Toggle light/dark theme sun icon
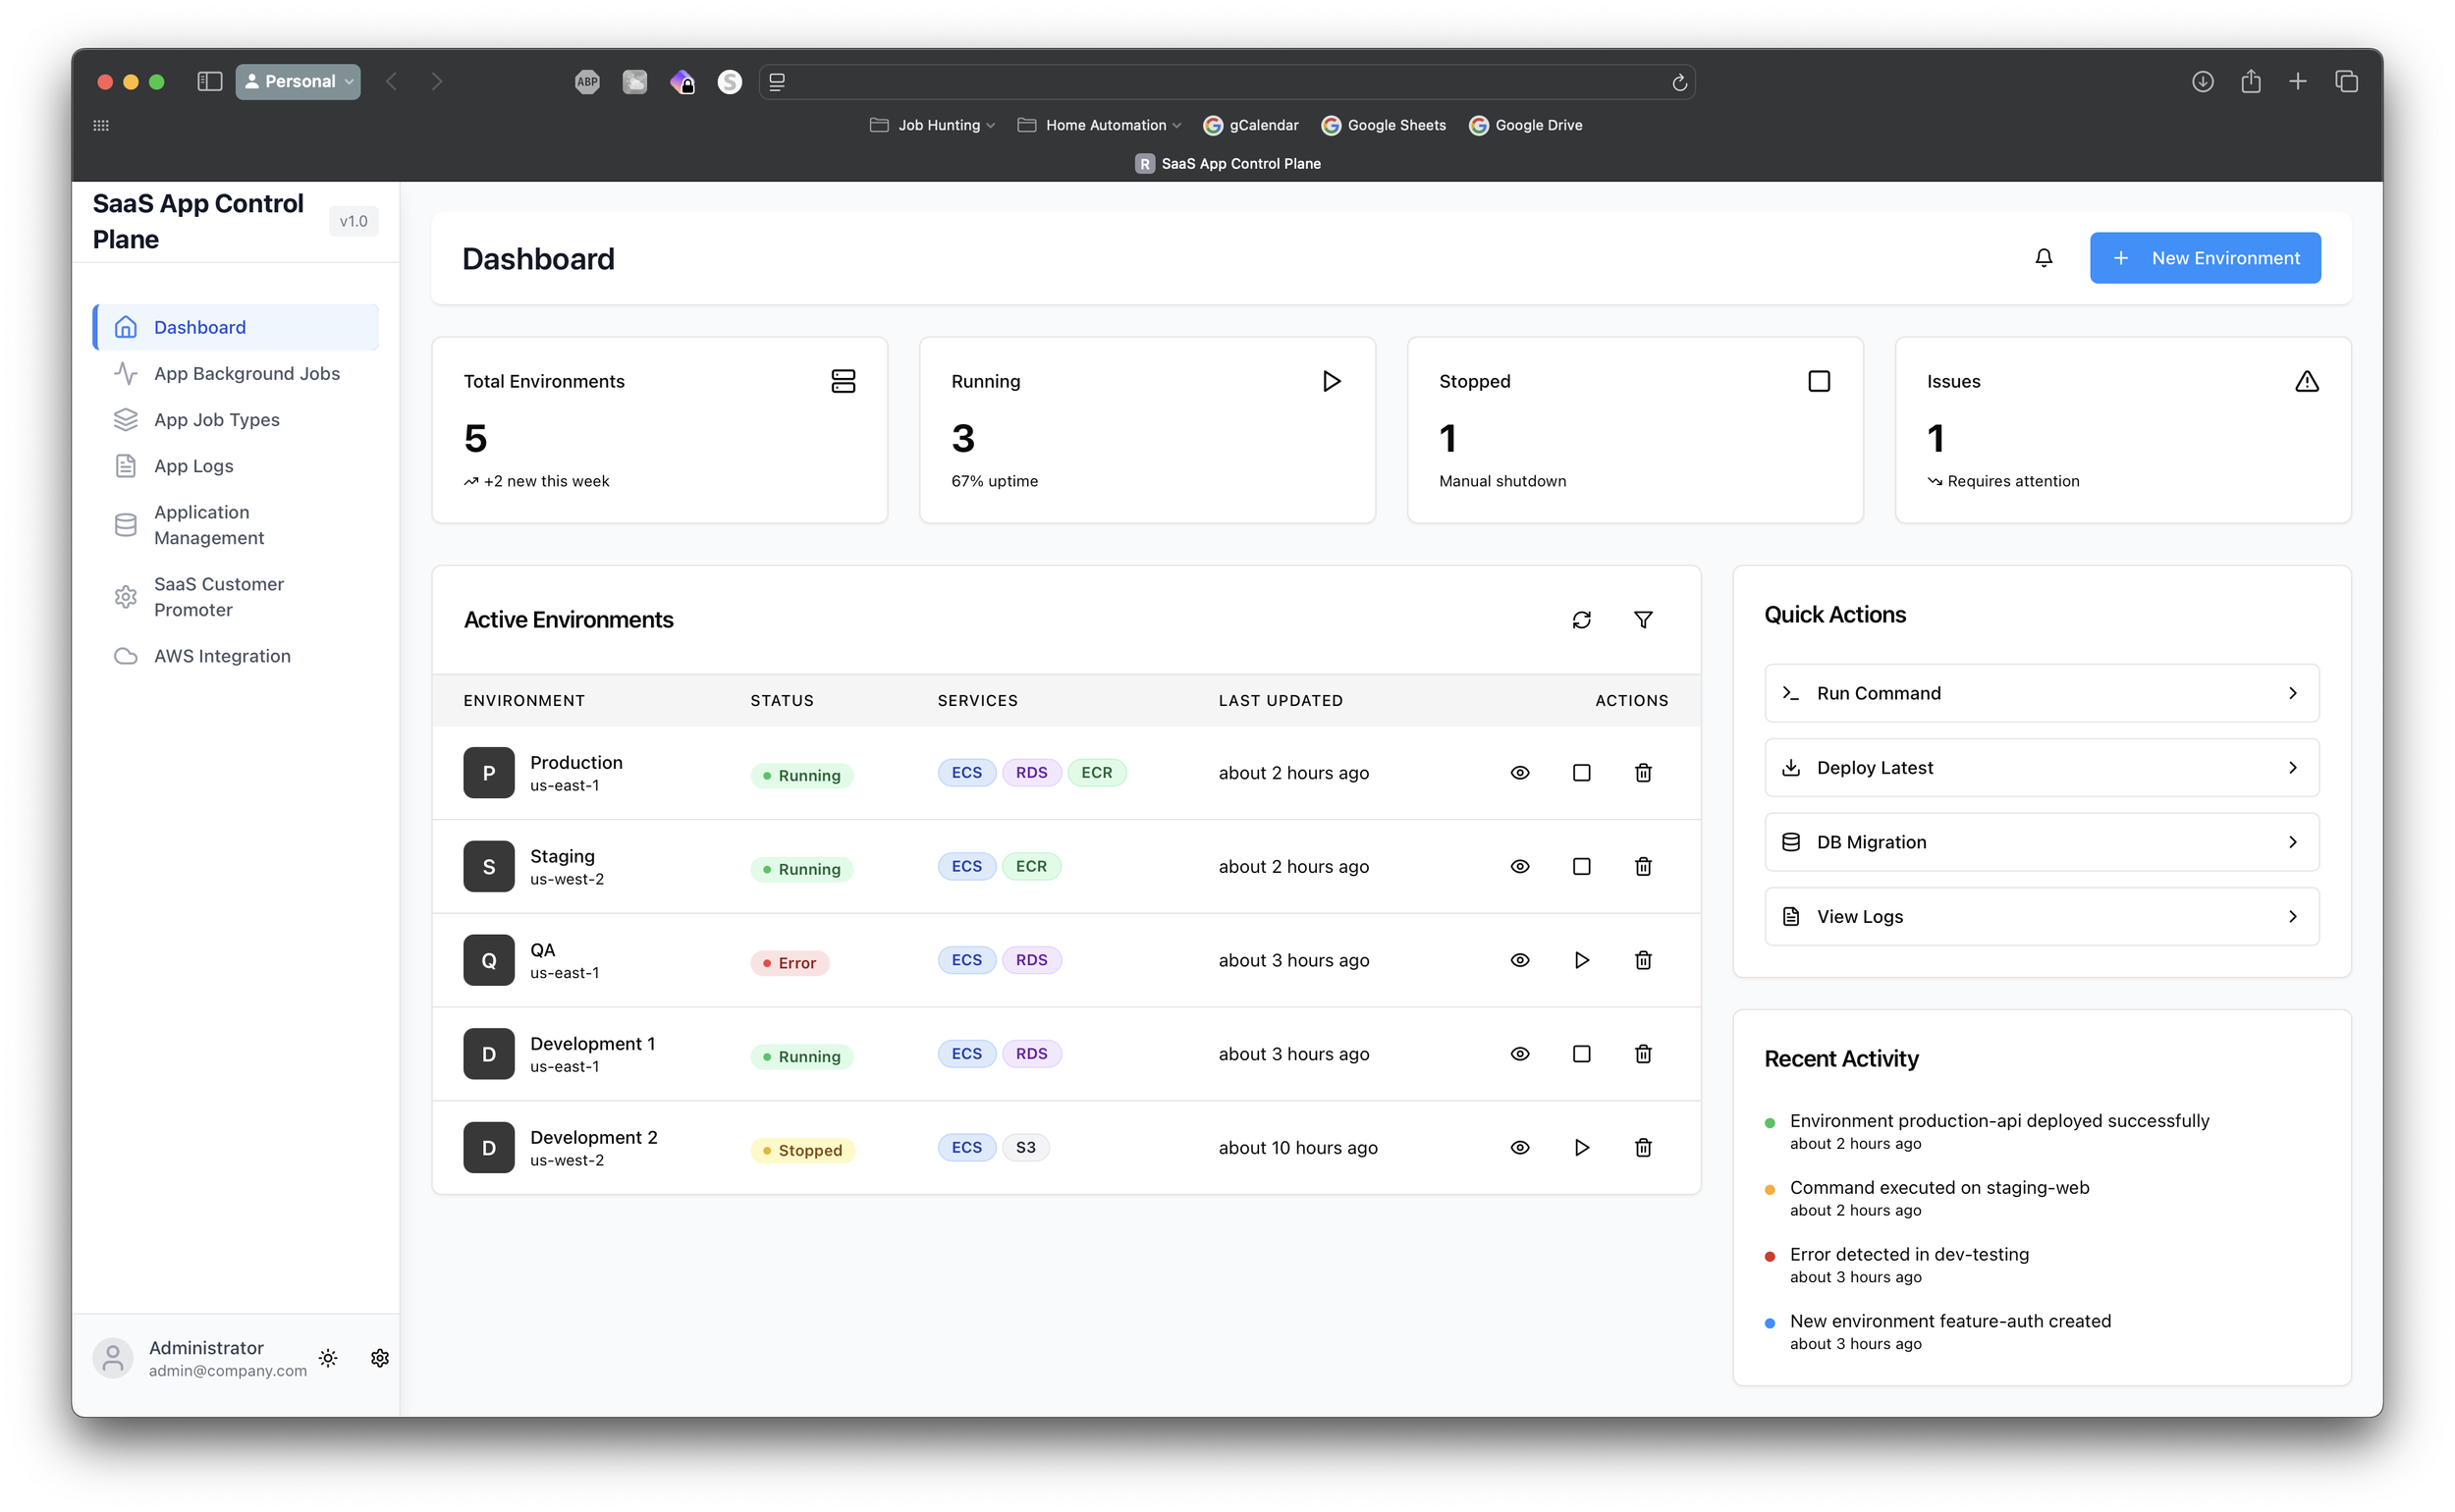Image resolution: width=2455 pixels, height=1512 pixels. pyautogui.click(x=328, y=1358)
